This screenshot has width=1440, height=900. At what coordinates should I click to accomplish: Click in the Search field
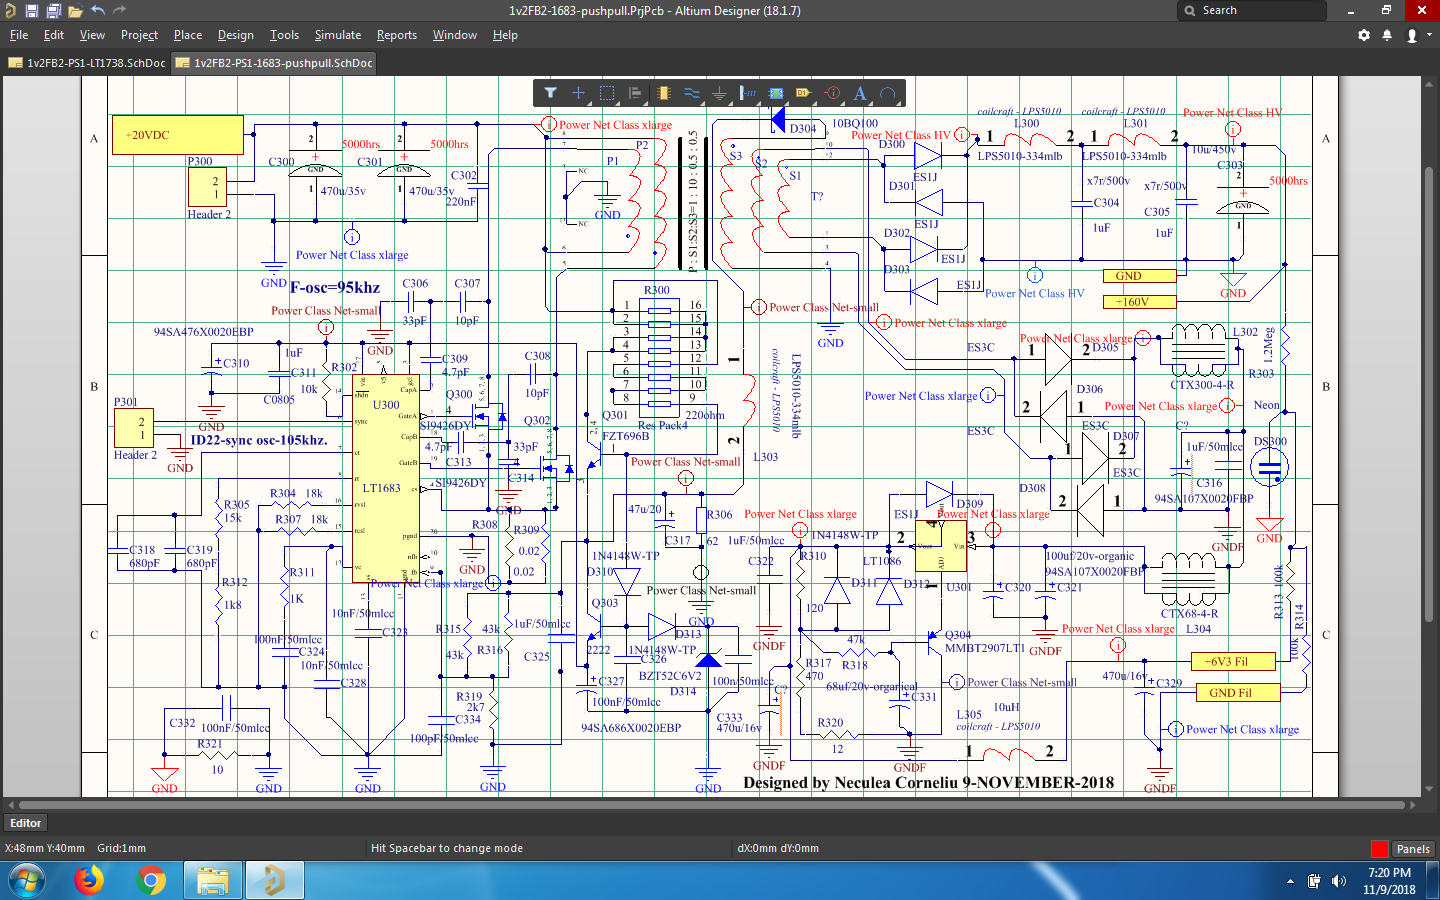pyautogui.click(x=1251, y=10)
